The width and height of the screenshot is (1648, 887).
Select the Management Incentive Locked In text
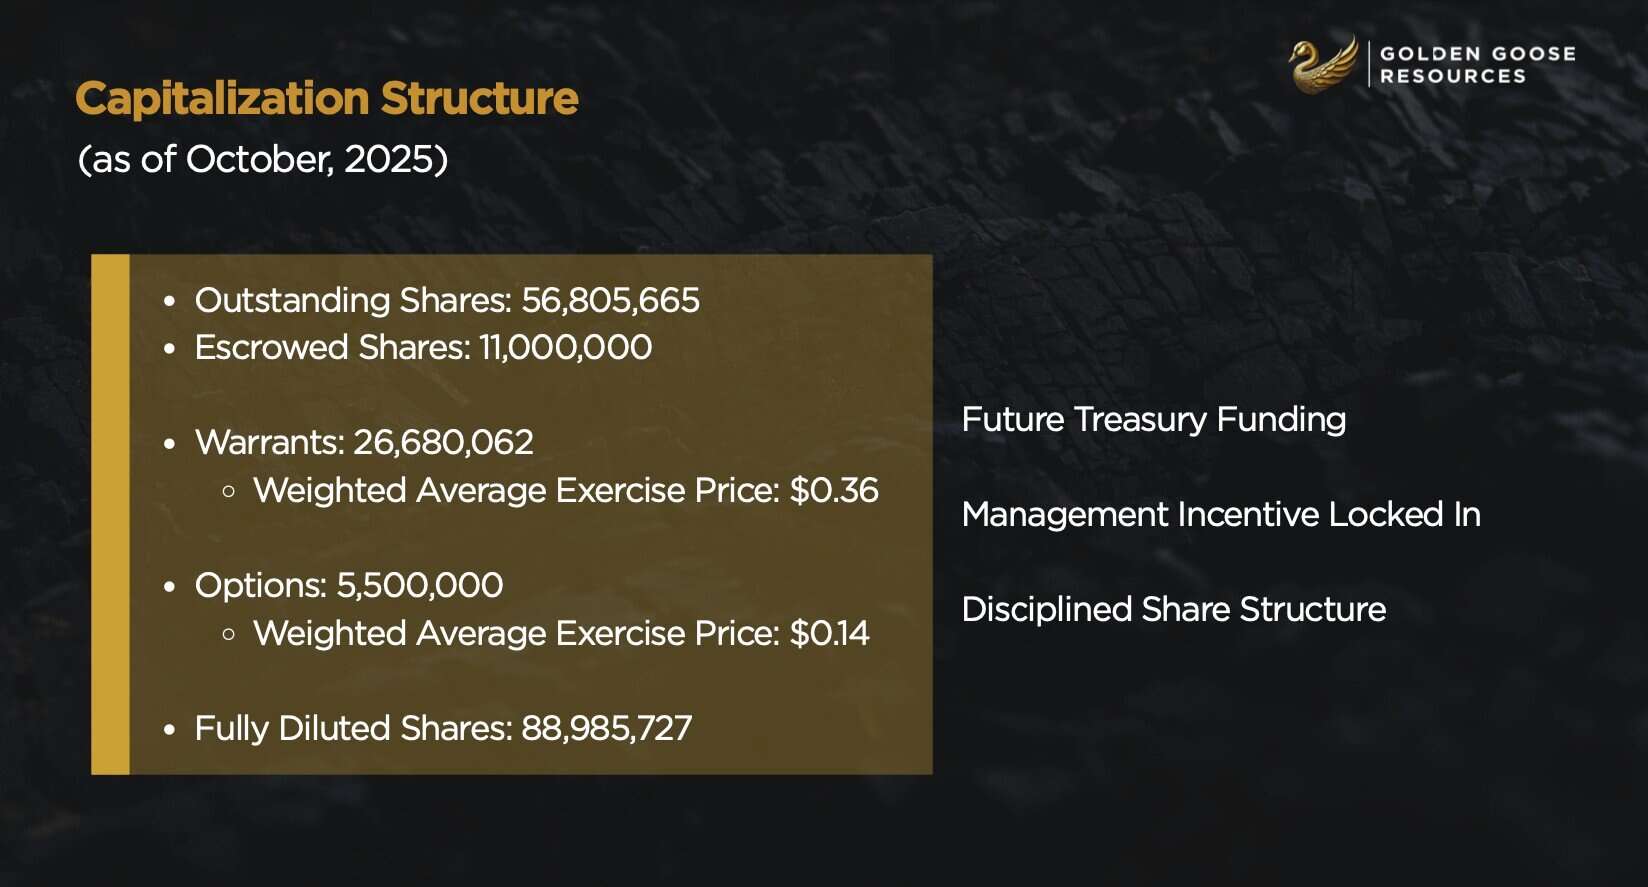[1221, 515]
